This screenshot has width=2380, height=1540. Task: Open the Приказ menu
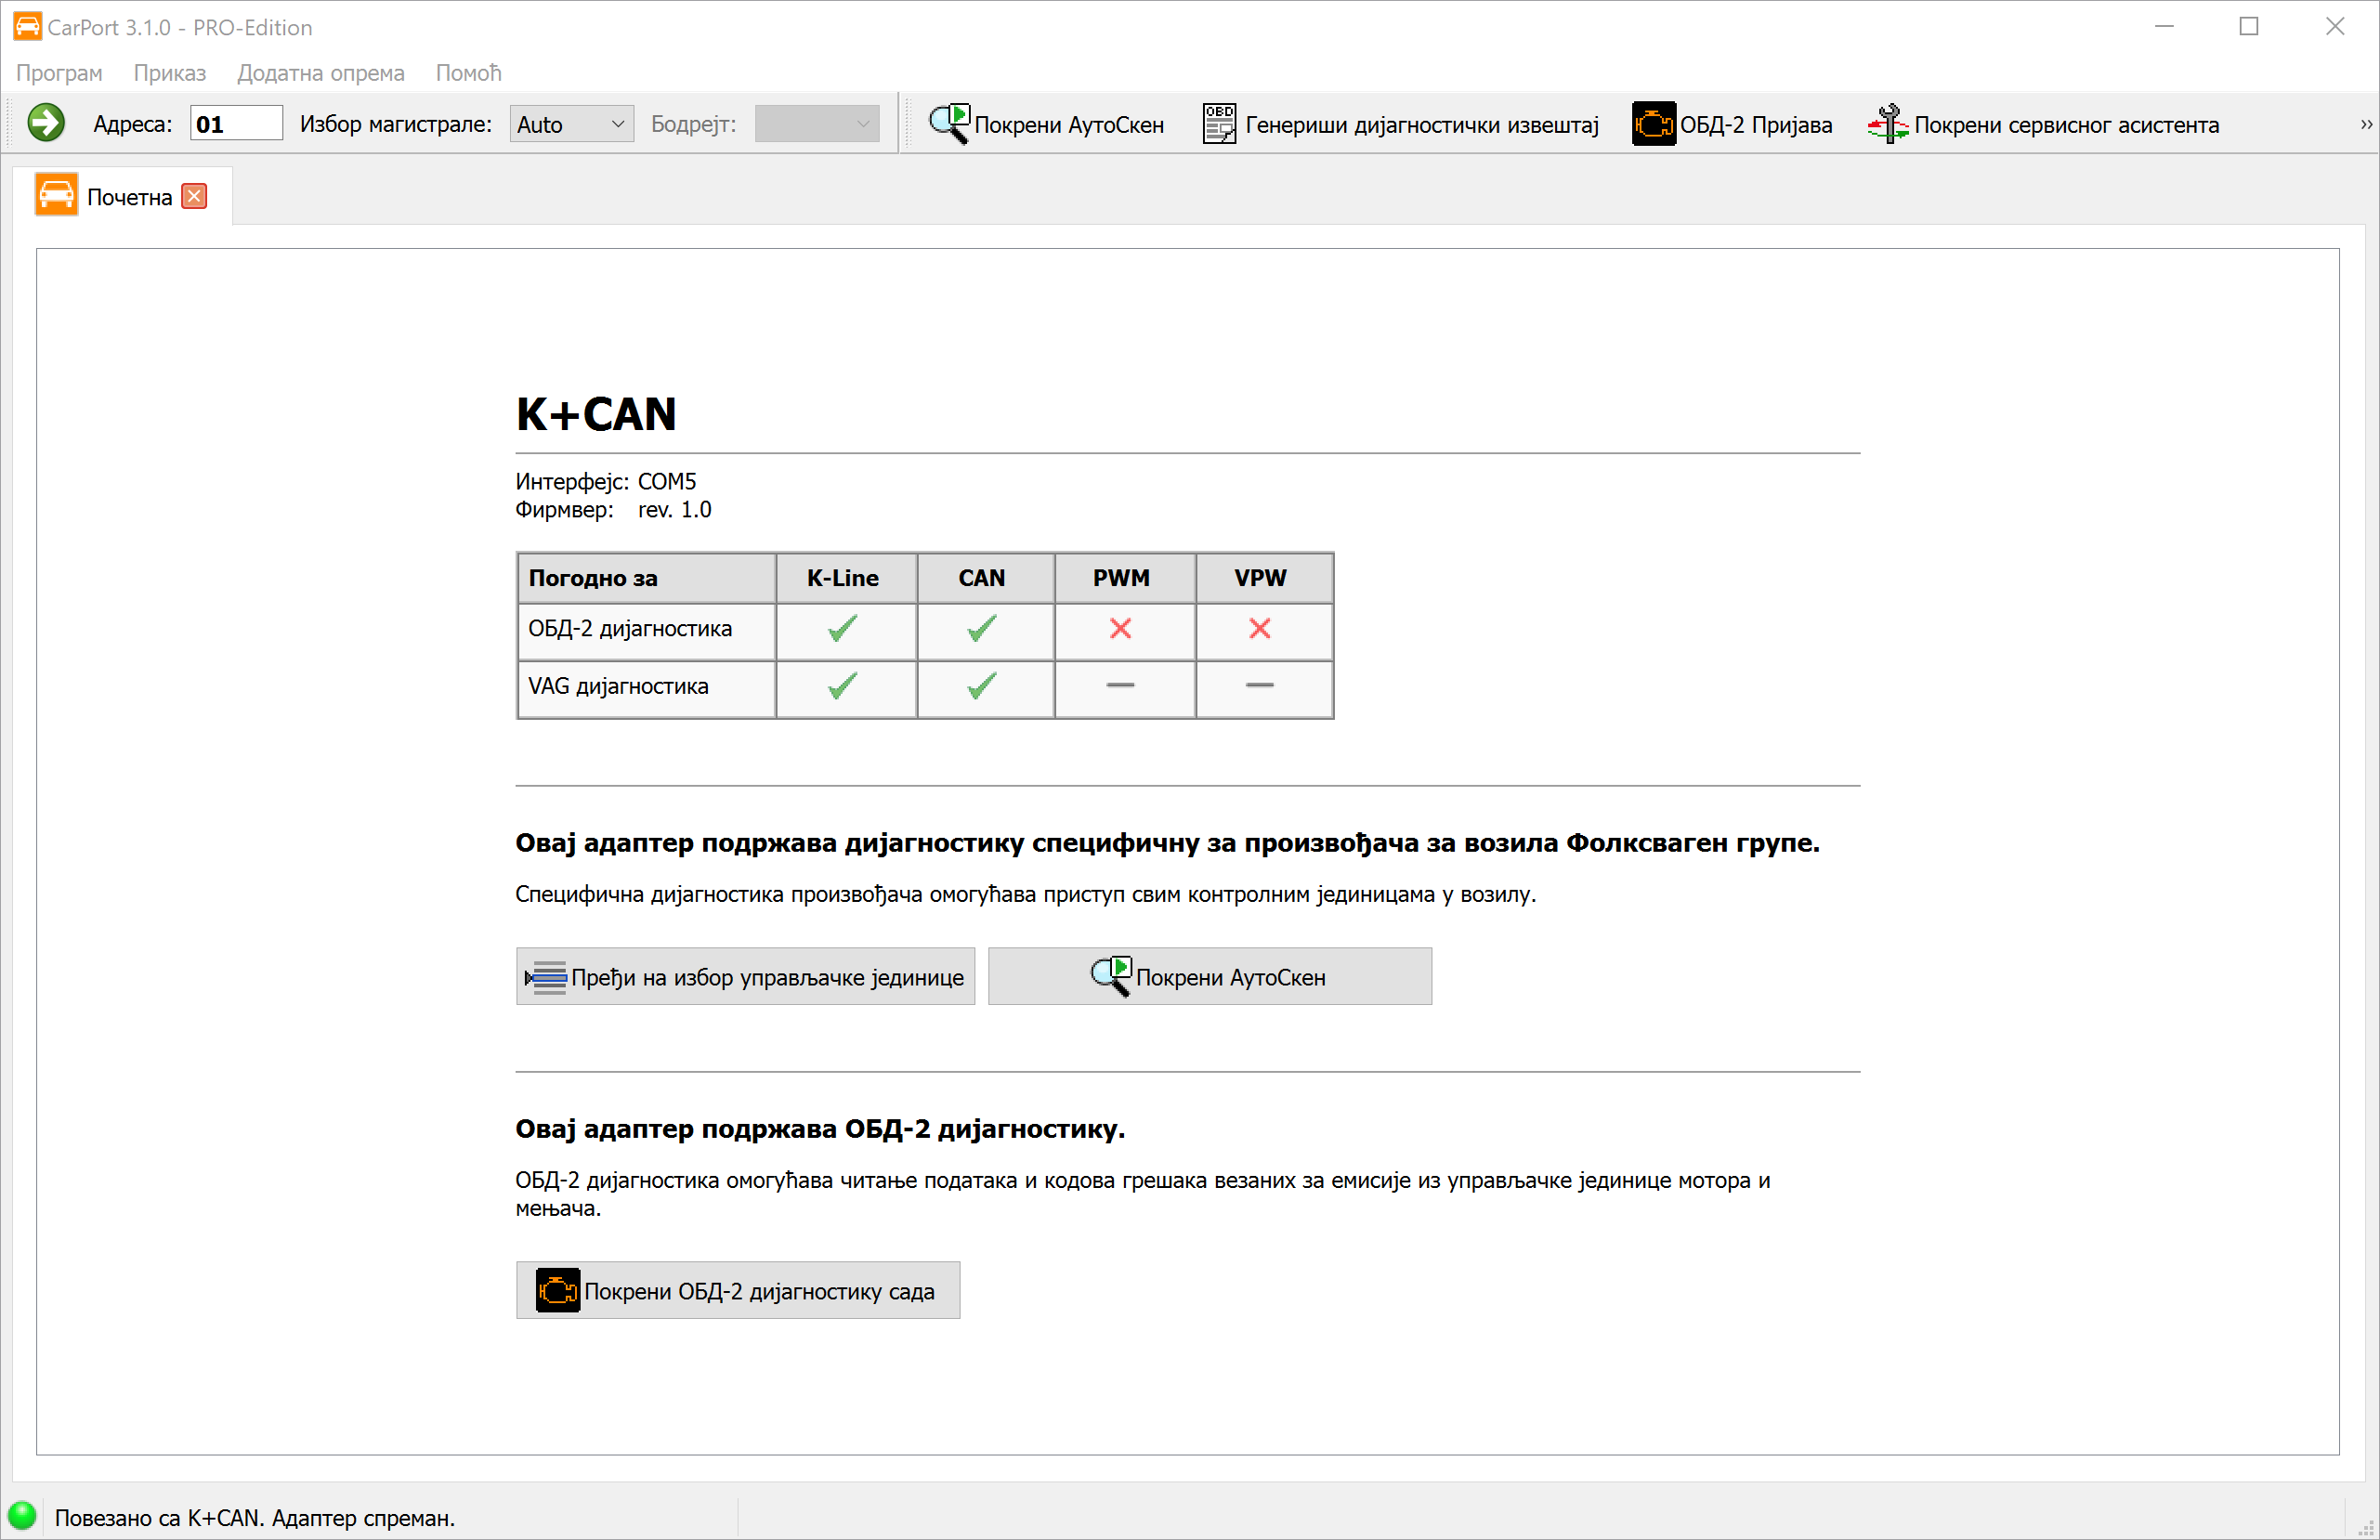coord(169,73)
